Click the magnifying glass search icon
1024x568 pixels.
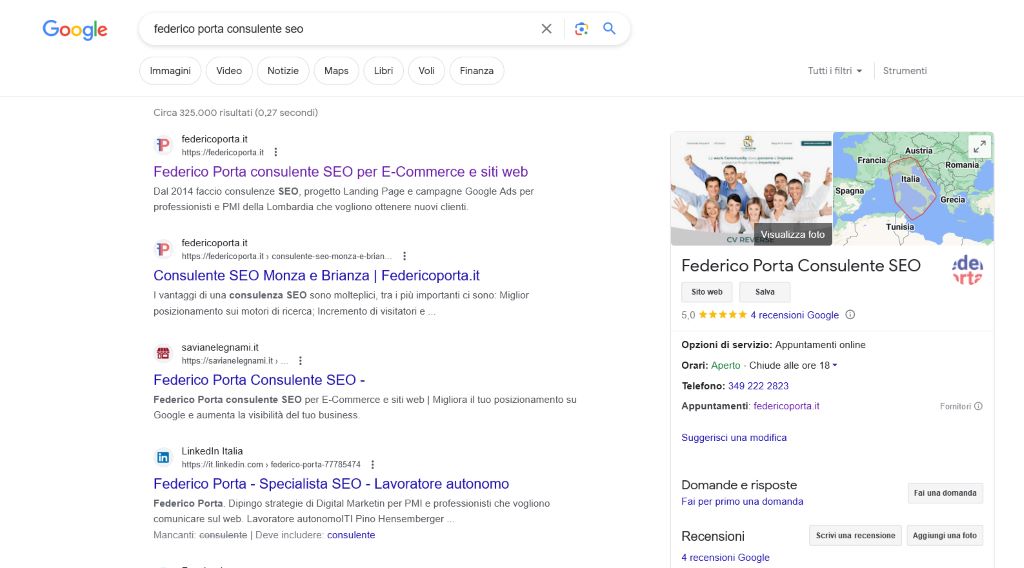[609, 29]
